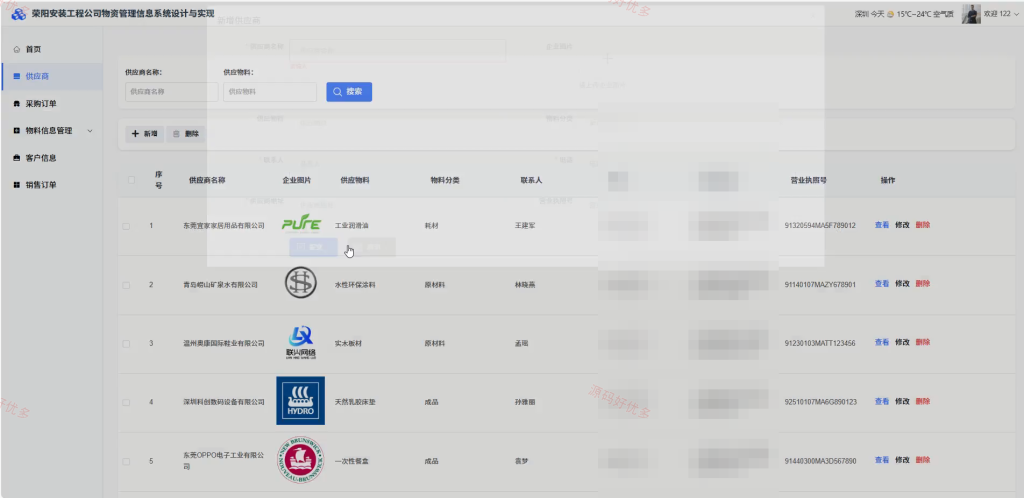This screenshot has width=1024, height=498.
Task: Click red 删除 in 东莞OPPO电子工业 row
Action: [x=923, y=459]
